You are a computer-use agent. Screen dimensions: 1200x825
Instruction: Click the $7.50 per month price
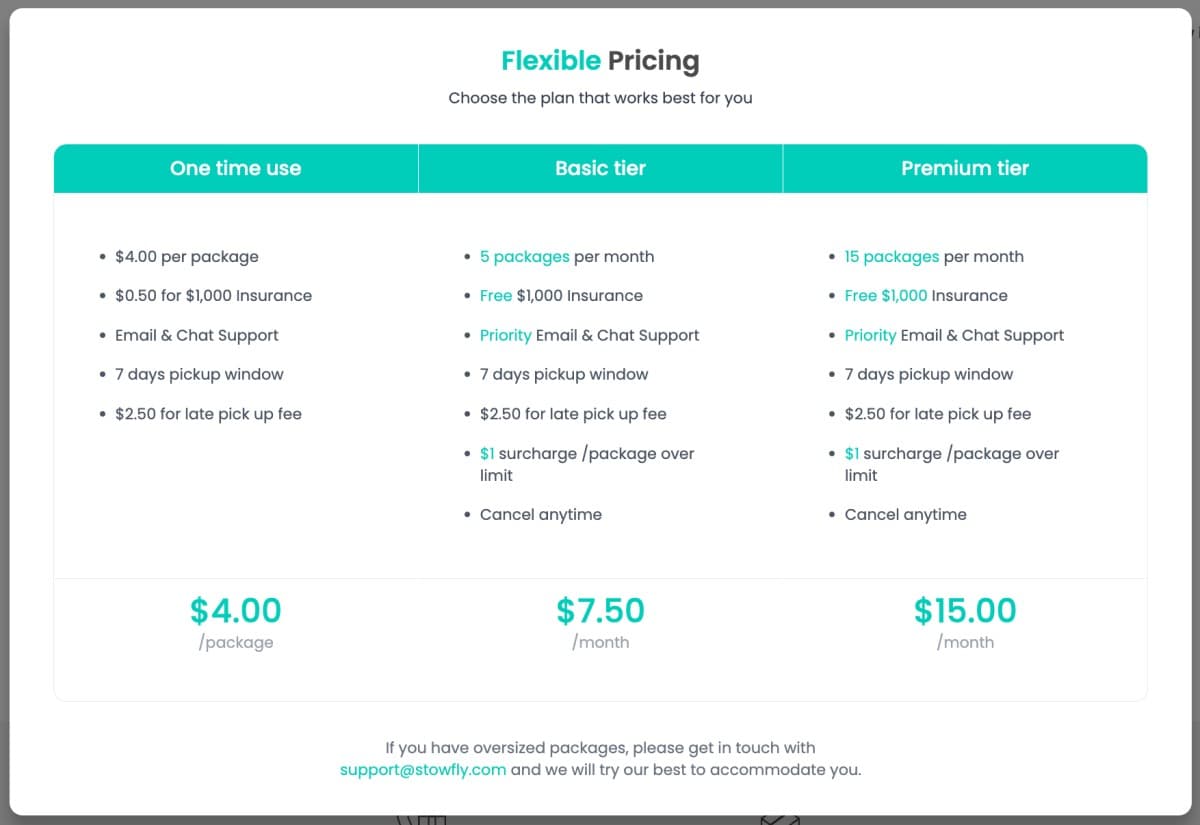pyautogui.click(x=600, y=610)
